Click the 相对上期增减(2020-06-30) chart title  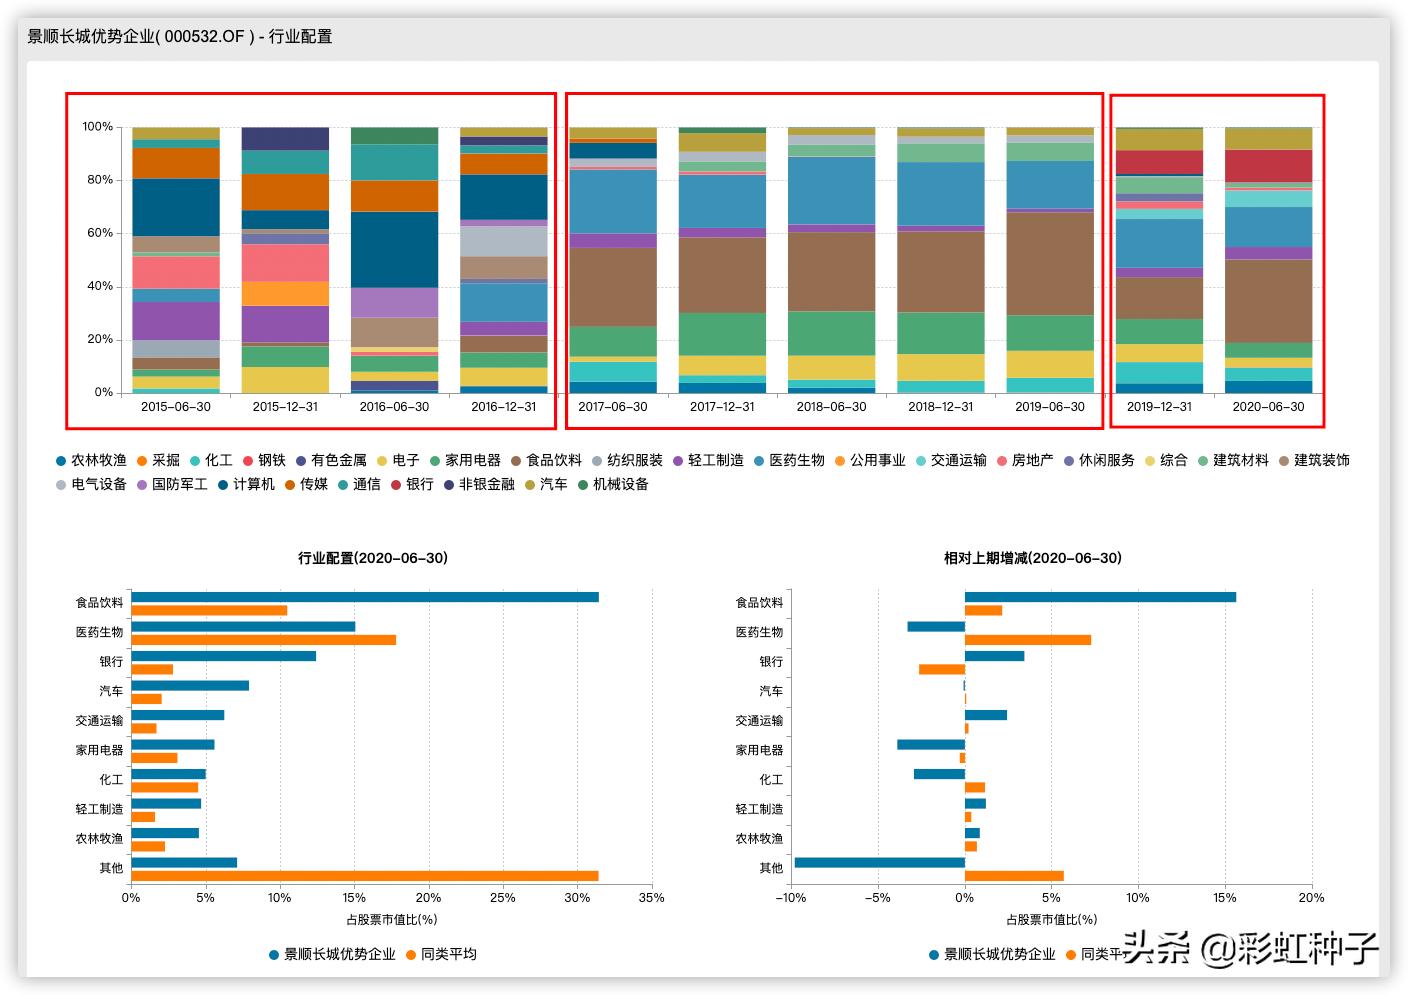[x=1033, y=558]
